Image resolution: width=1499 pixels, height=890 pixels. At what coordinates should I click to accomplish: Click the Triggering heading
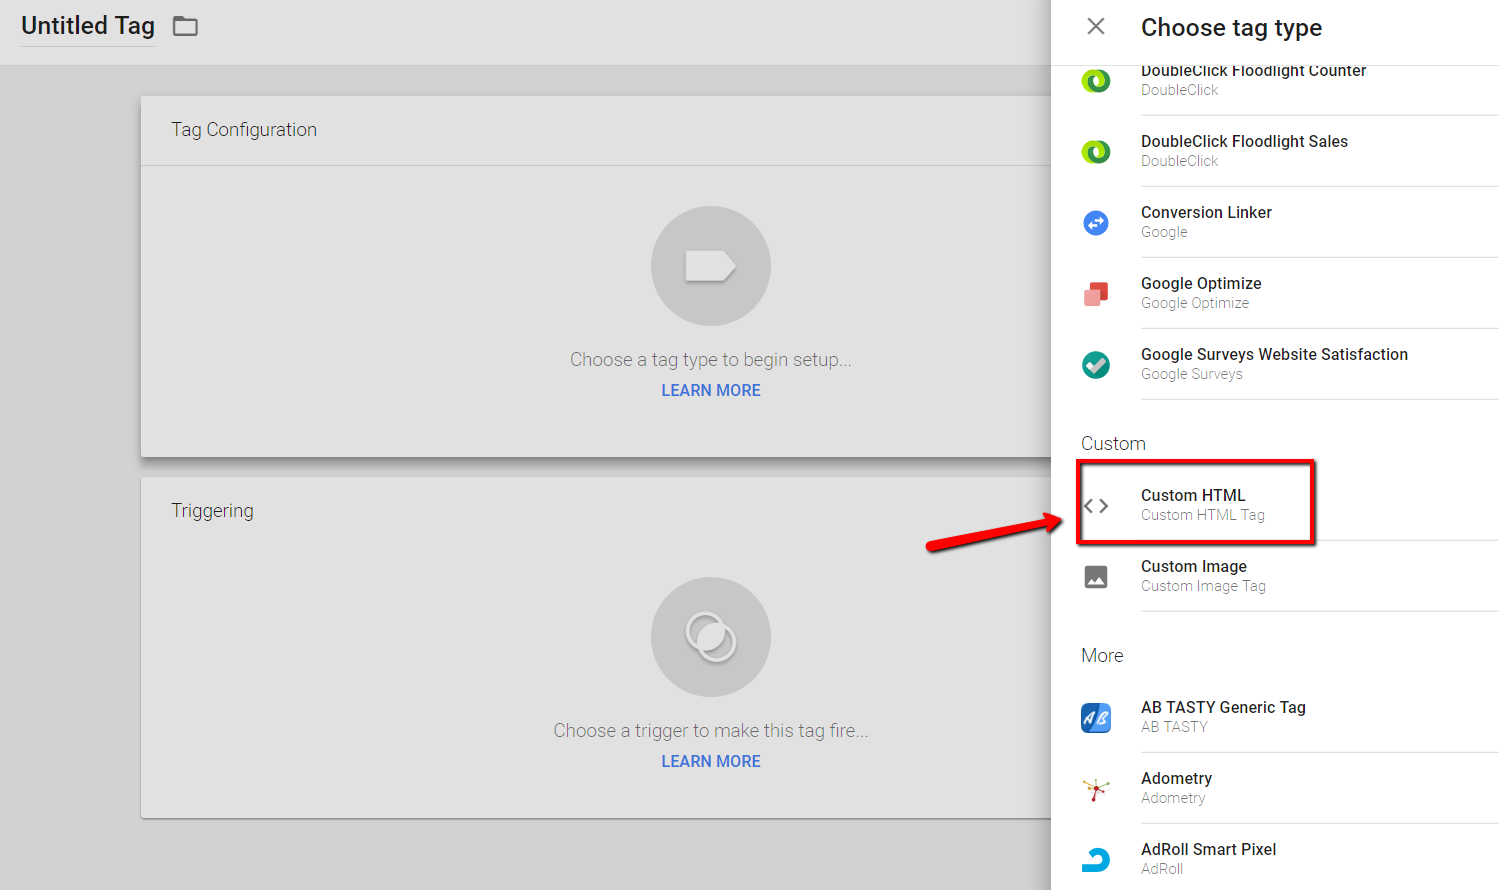212,511
